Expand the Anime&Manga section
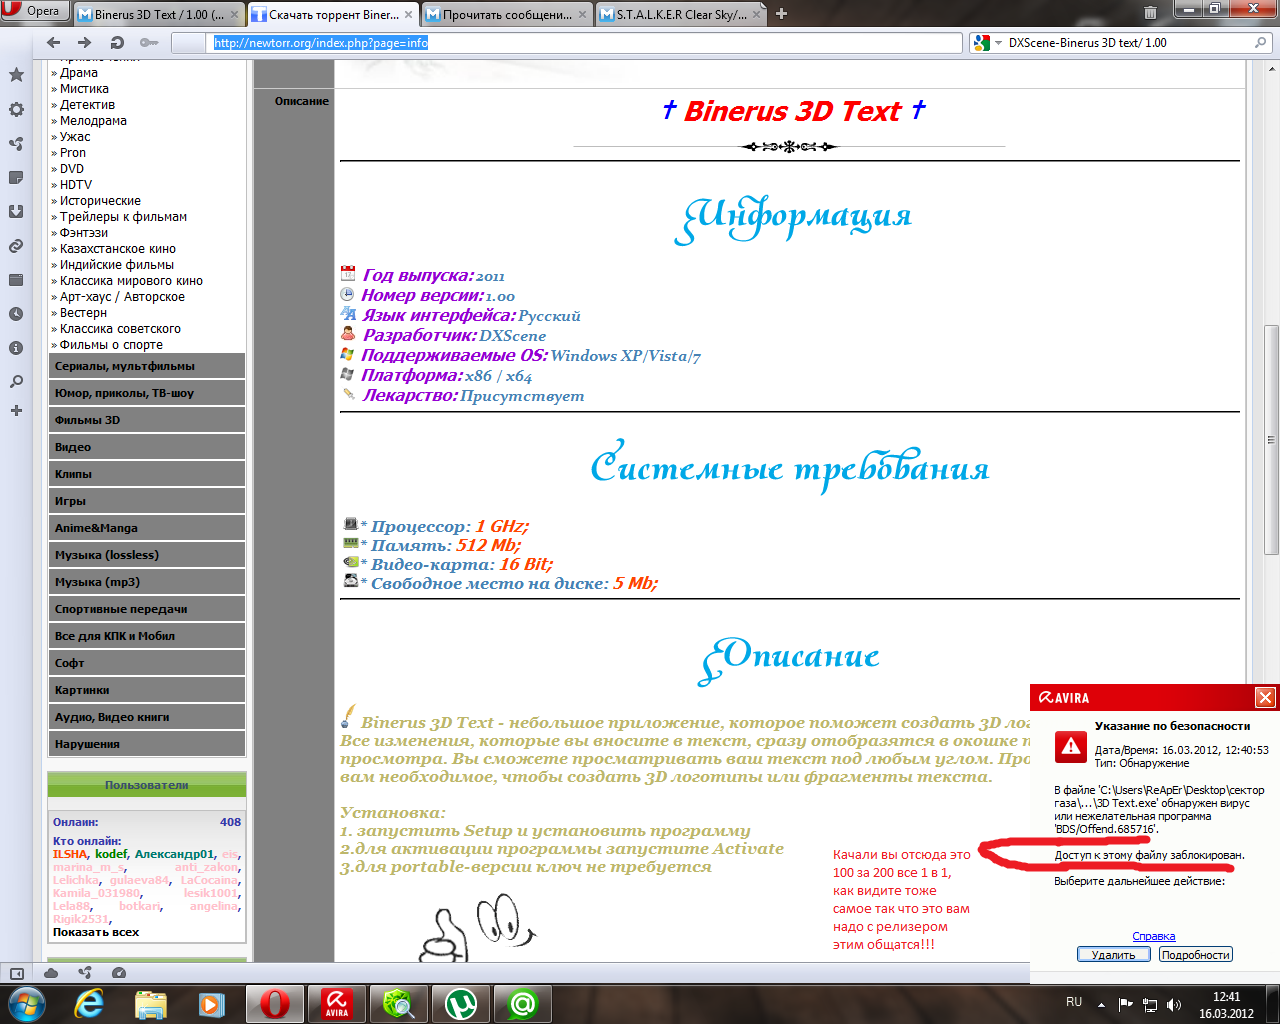This screenshot has width=1280, height=1024. [147, 528]
